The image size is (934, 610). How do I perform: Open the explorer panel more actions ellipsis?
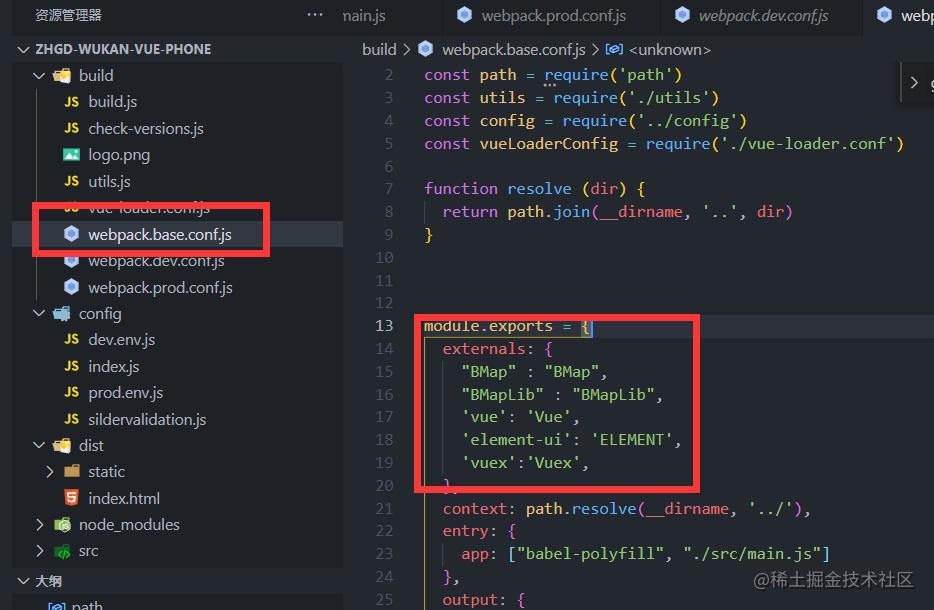click(315, 15)
